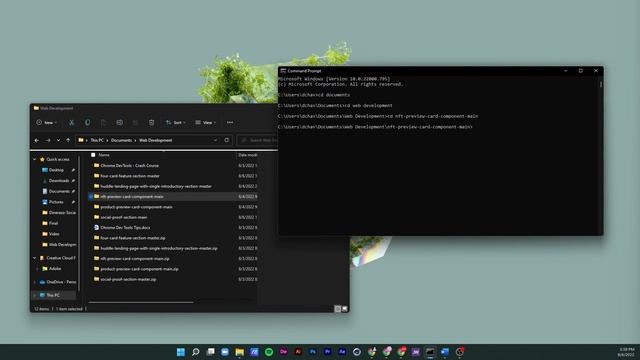Viewport: 640px width, 360px height.
Task: Open the New dropdown in File Explorer
Action: click(x=47, y=122)
